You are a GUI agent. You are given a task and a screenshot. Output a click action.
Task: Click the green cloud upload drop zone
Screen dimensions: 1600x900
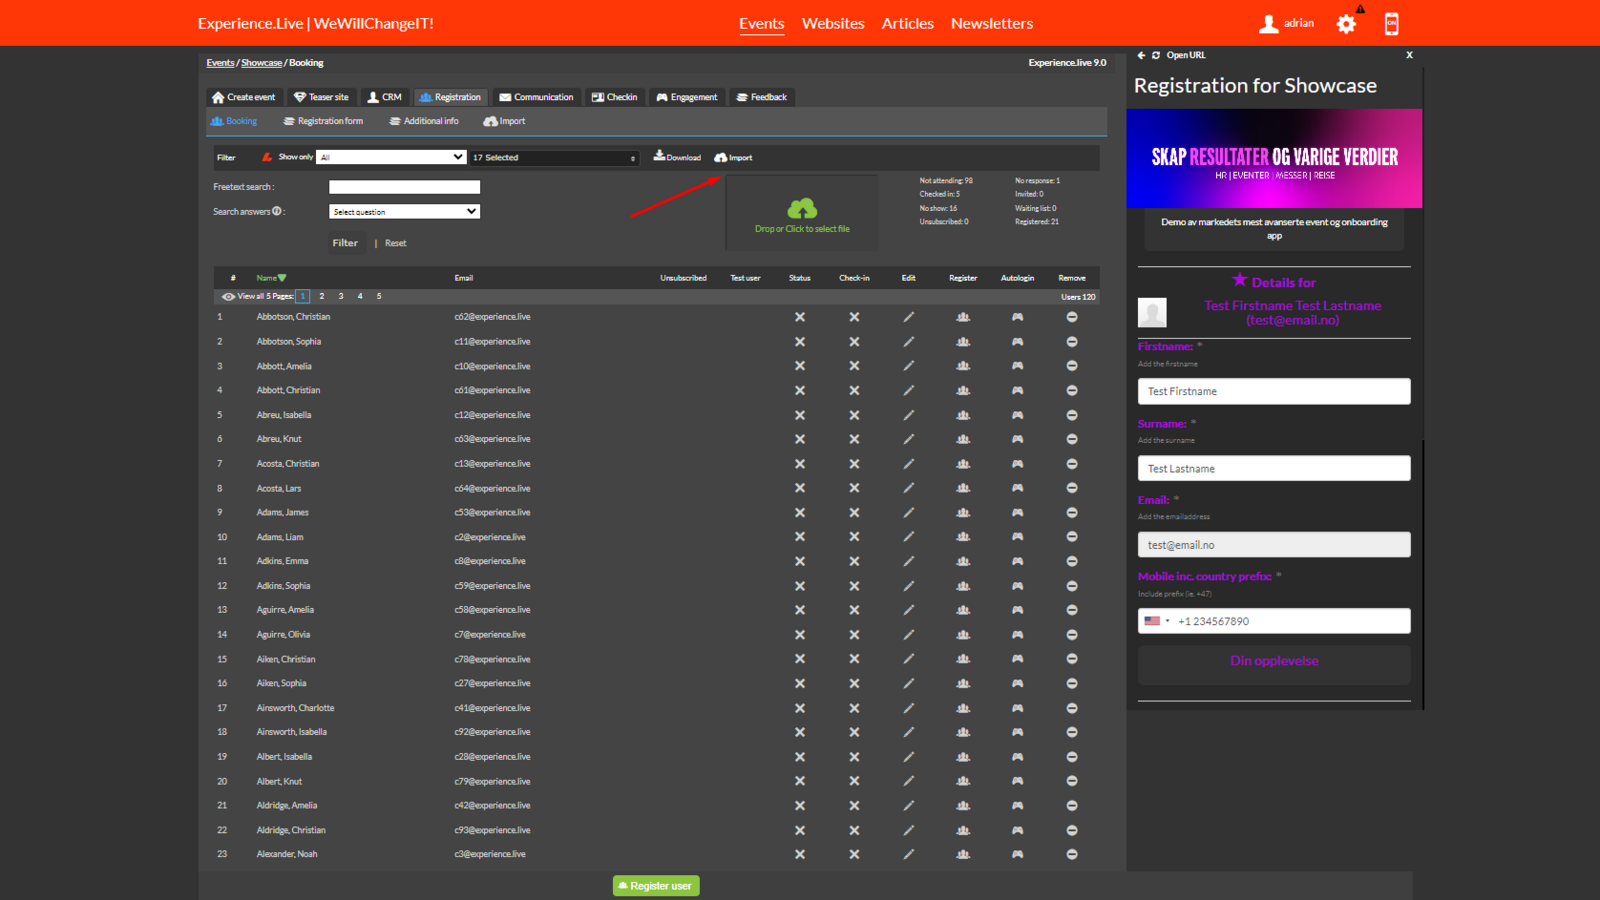[x=802, y=212]
